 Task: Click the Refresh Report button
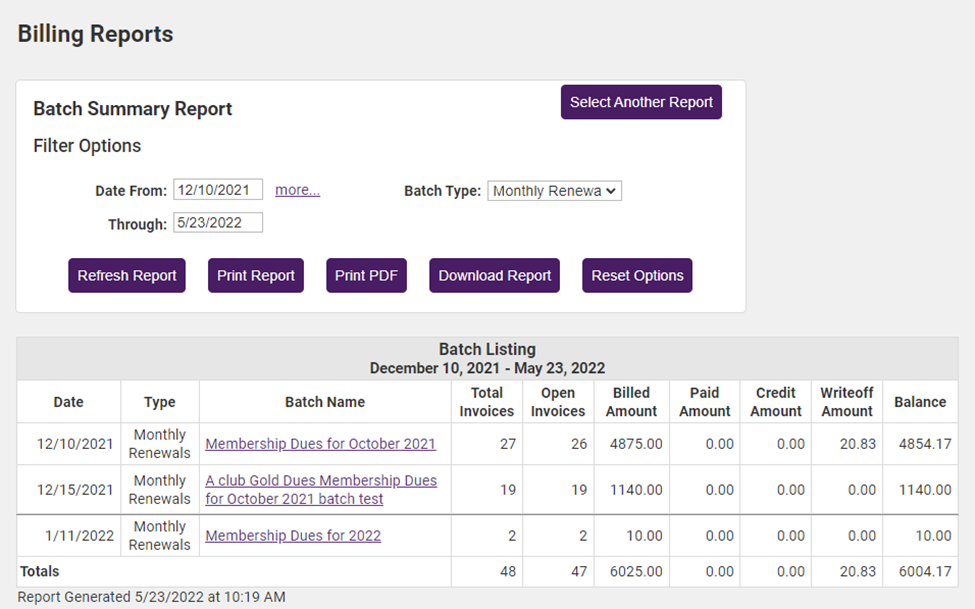126,275
